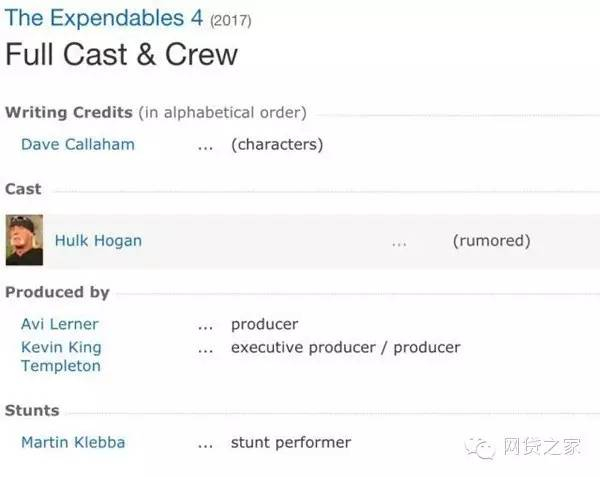The width and height of the screenshot is (600, 477).
Task: Click the producer role beside Avi Lerner
Action: [264, 324]
